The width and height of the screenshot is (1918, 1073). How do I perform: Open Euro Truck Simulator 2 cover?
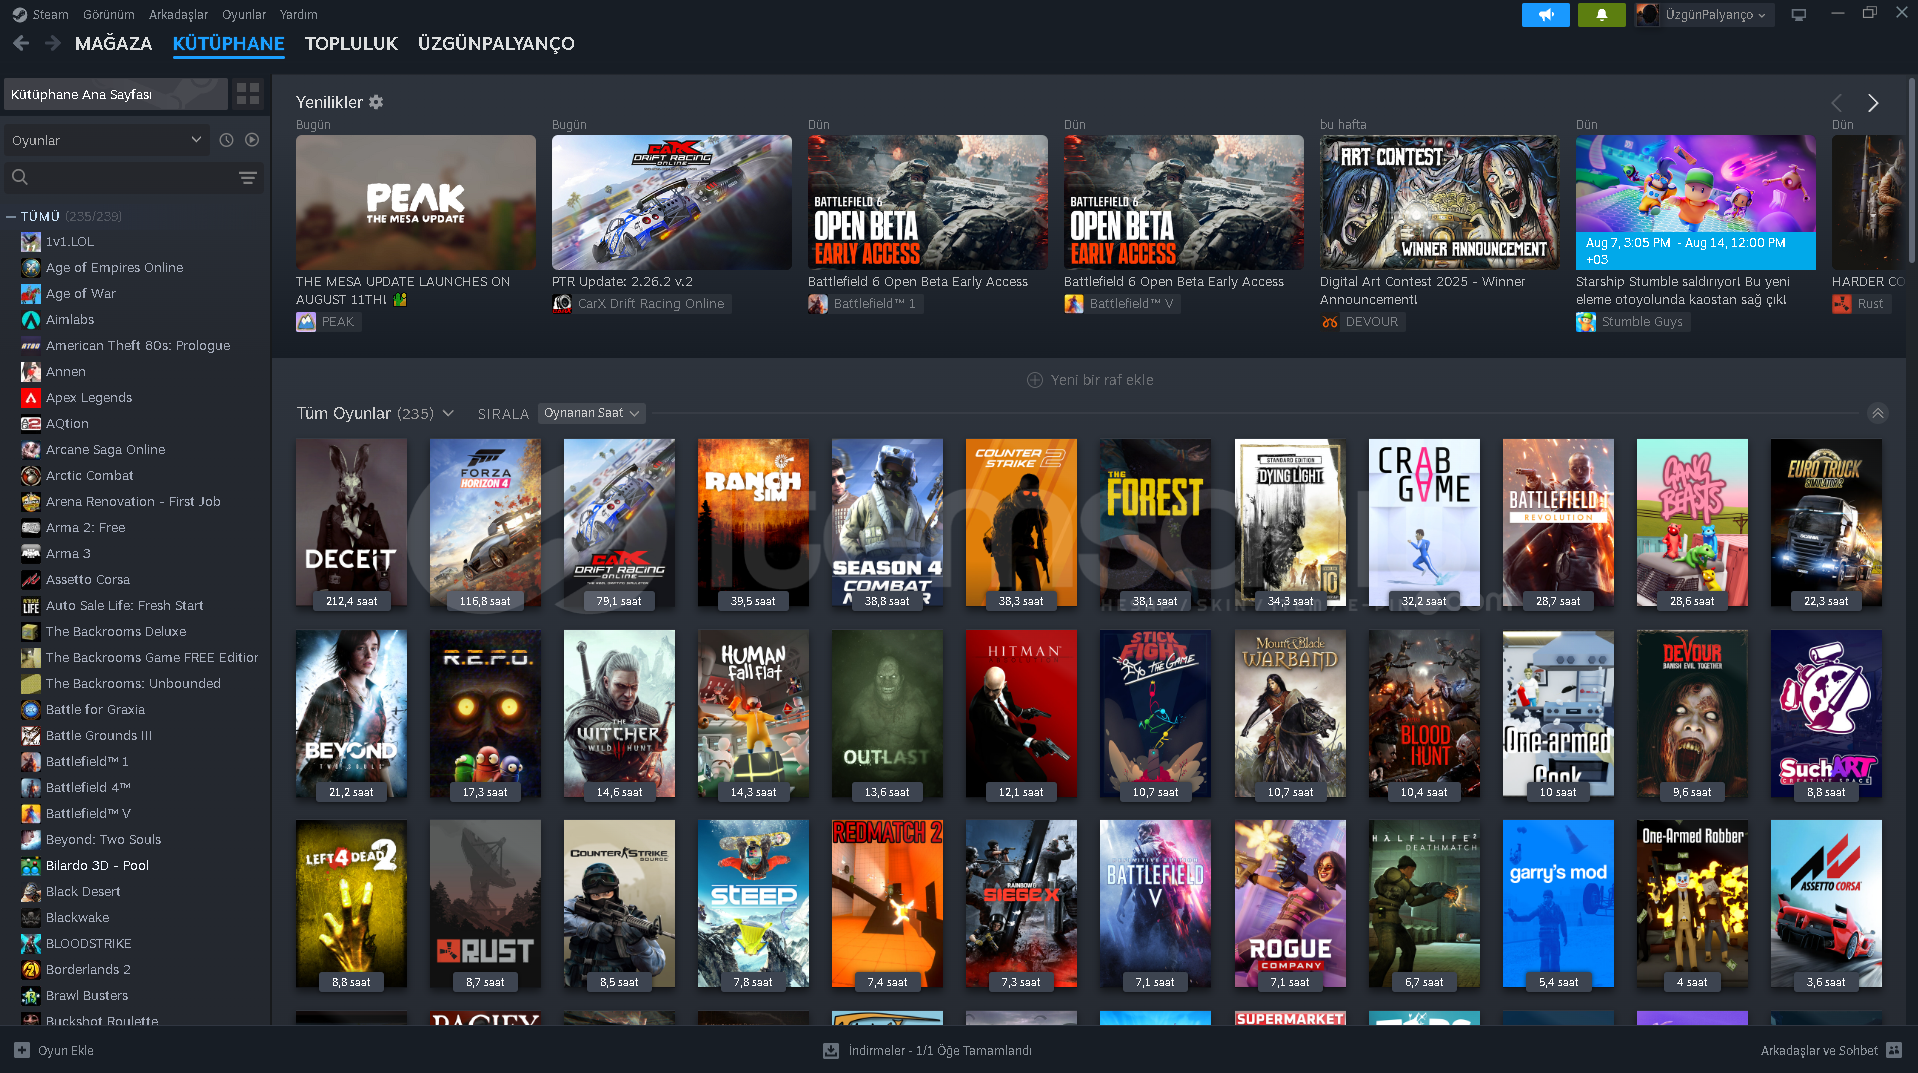[1826, 523]
